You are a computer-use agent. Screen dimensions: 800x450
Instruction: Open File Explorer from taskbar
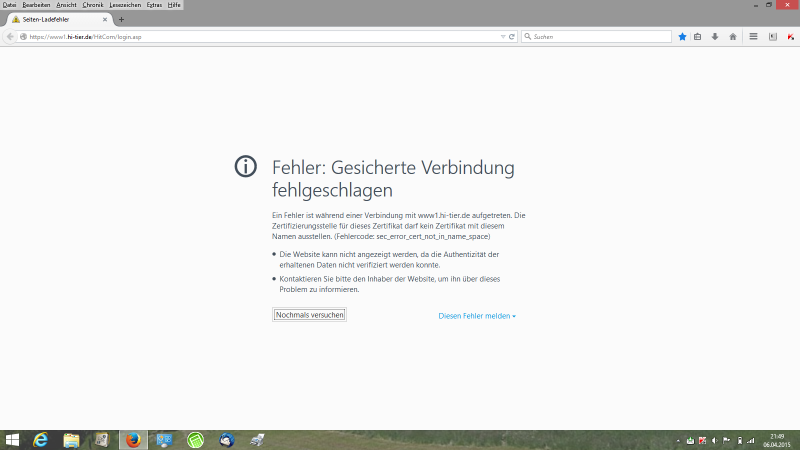tap(71, 440)
